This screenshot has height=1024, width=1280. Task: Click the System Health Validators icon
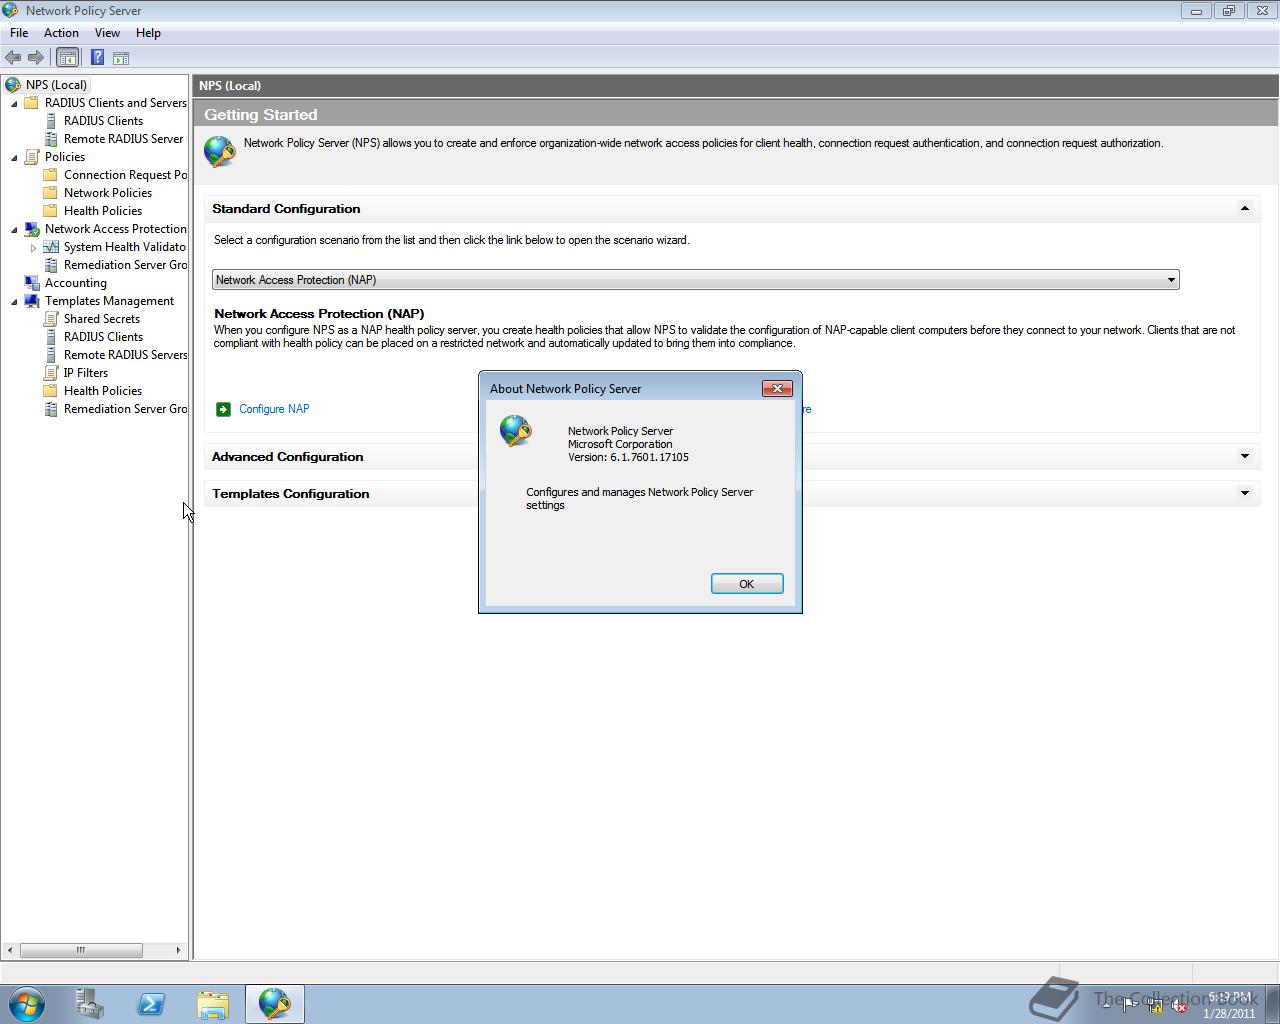(51, 247)
